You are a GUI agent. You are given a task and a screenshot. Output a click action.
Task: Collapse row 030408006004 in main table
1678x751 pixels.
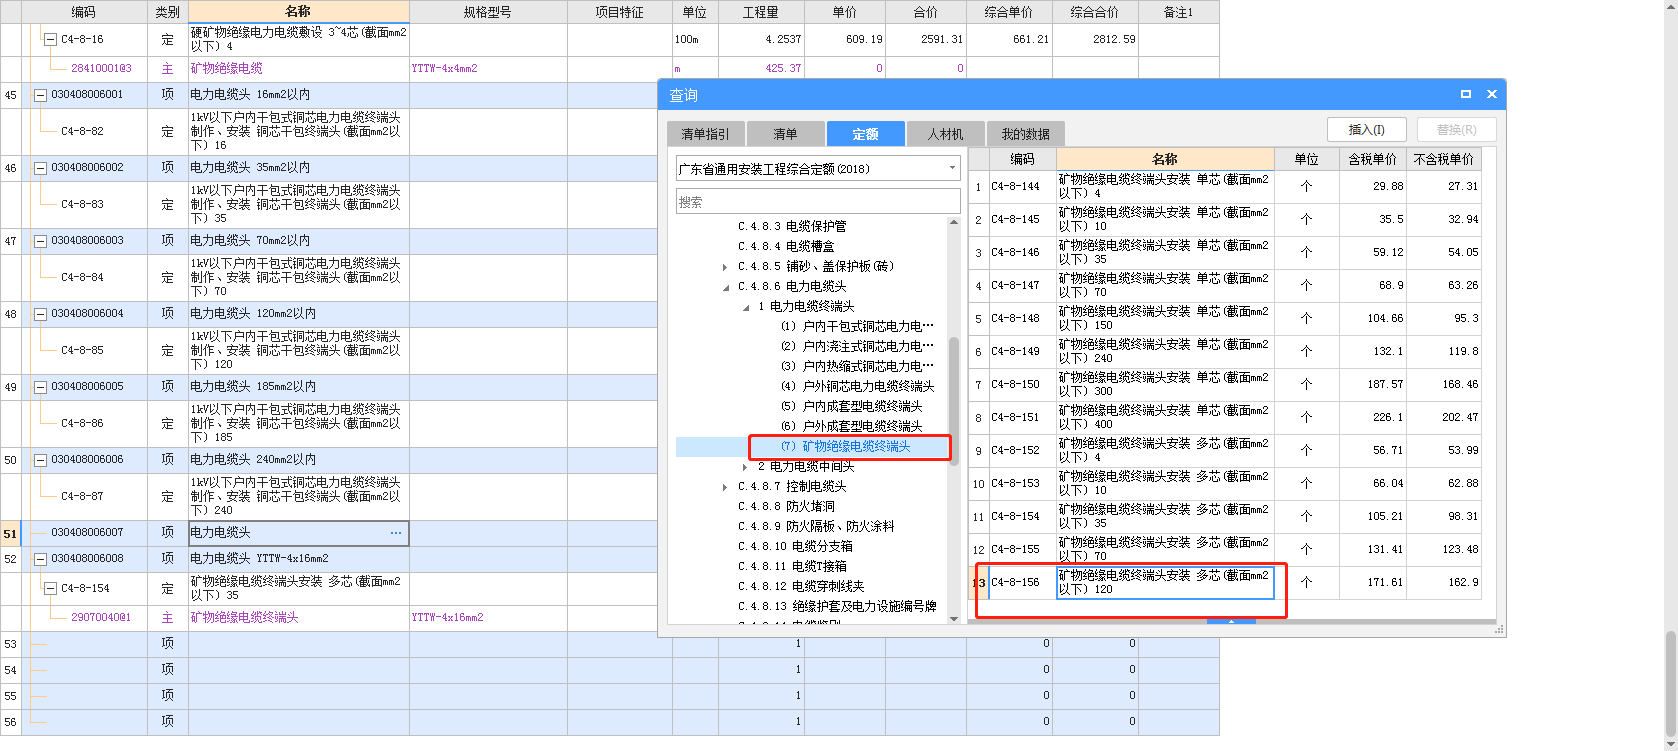point(40,314)
